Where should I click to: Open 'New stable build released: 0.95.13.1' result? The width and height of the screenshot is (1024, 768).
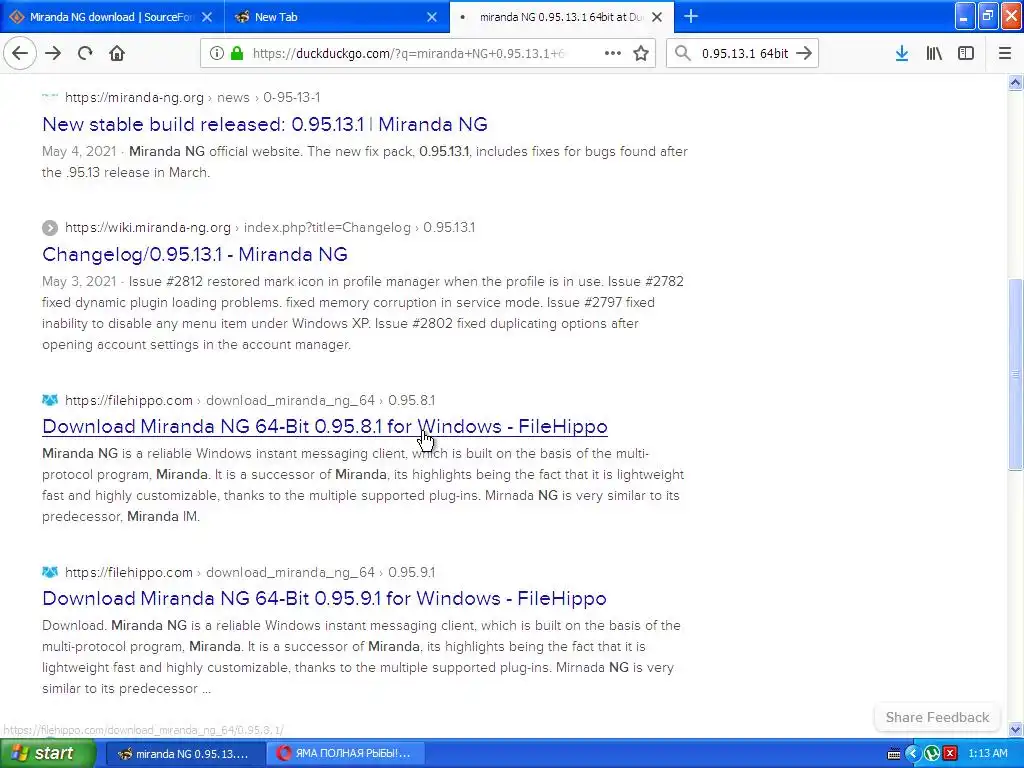coord(264,124)
